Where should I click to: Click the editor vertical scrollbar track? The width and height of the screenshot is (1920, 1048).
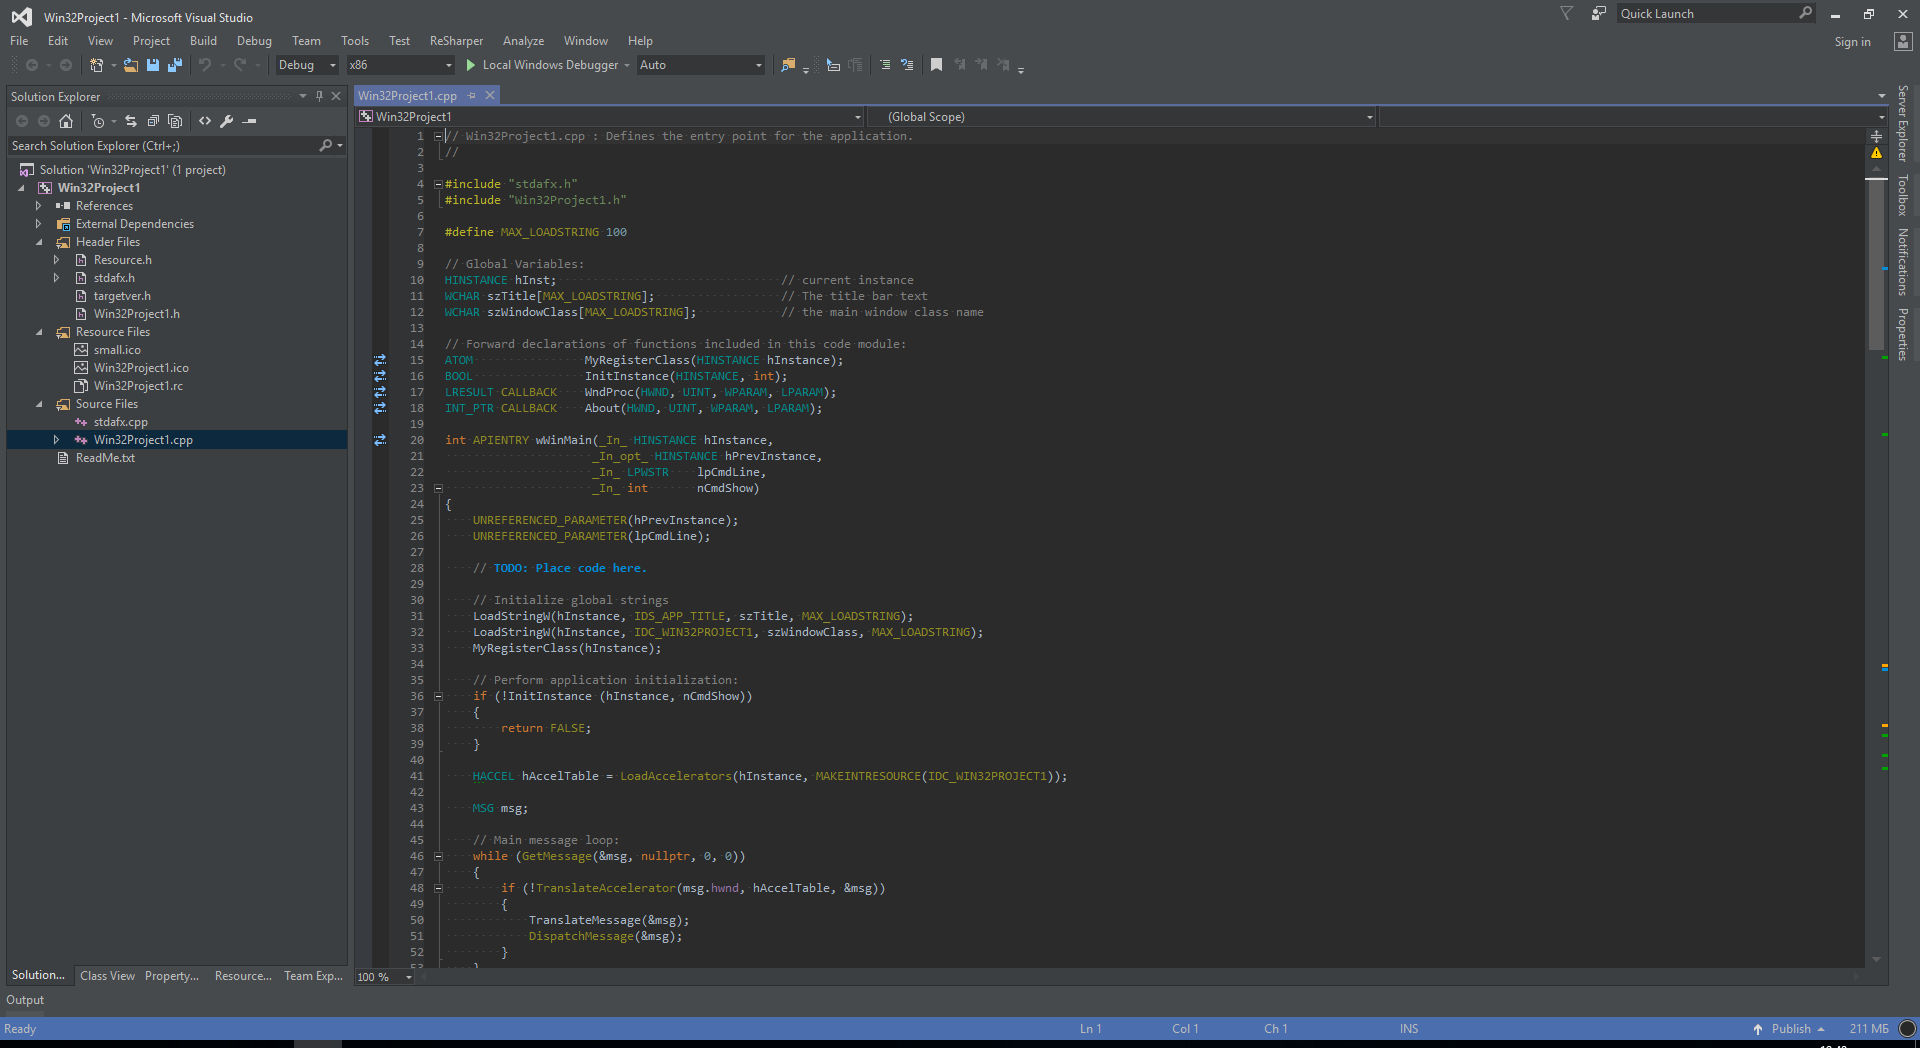click(x=1876, y=600)
